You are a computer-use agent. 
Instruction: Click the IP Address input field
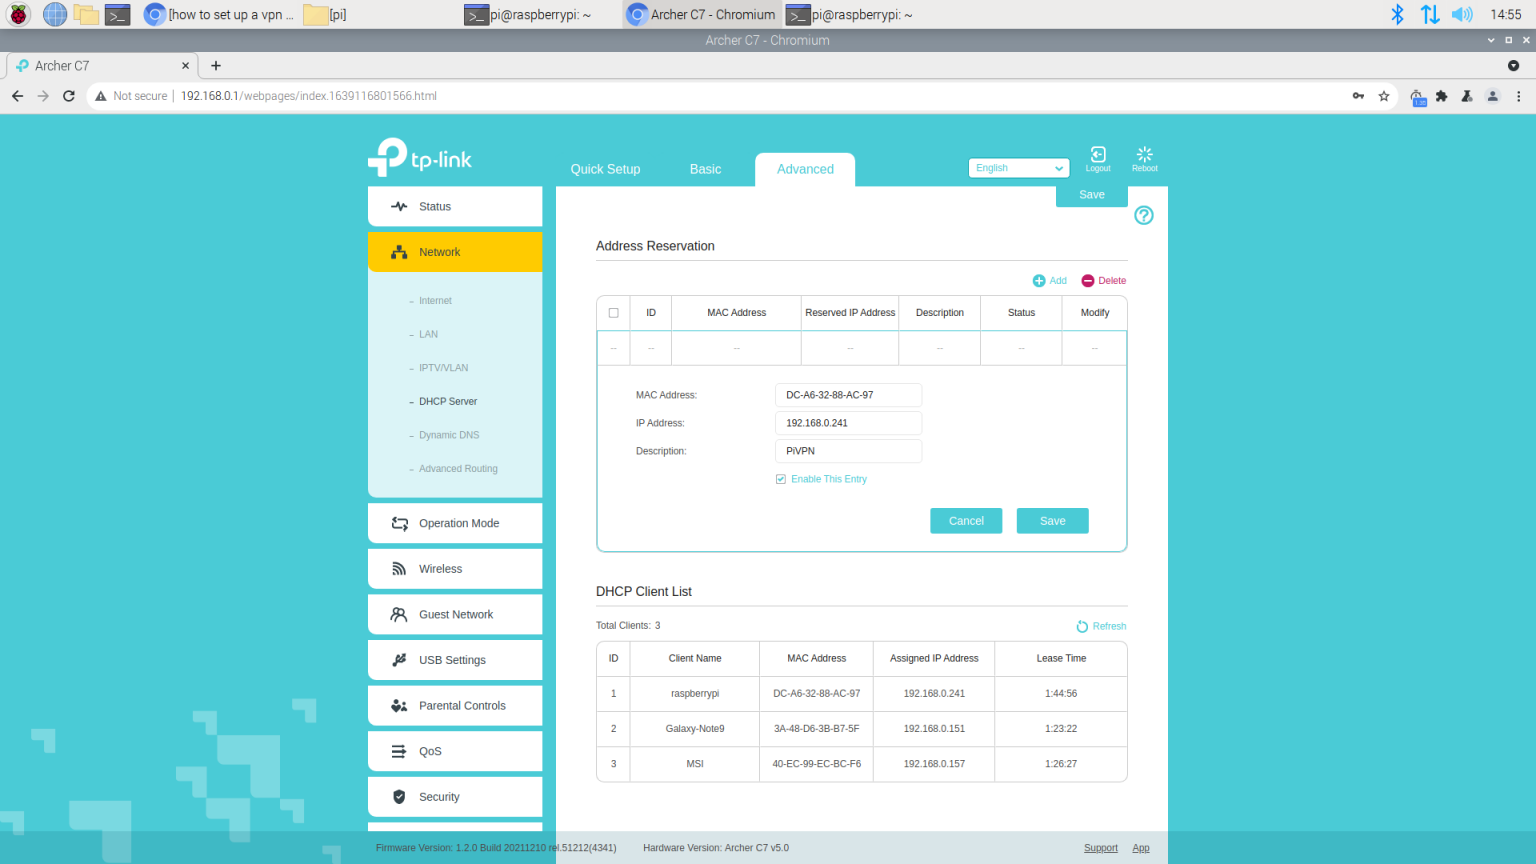(x=848, y=423)
